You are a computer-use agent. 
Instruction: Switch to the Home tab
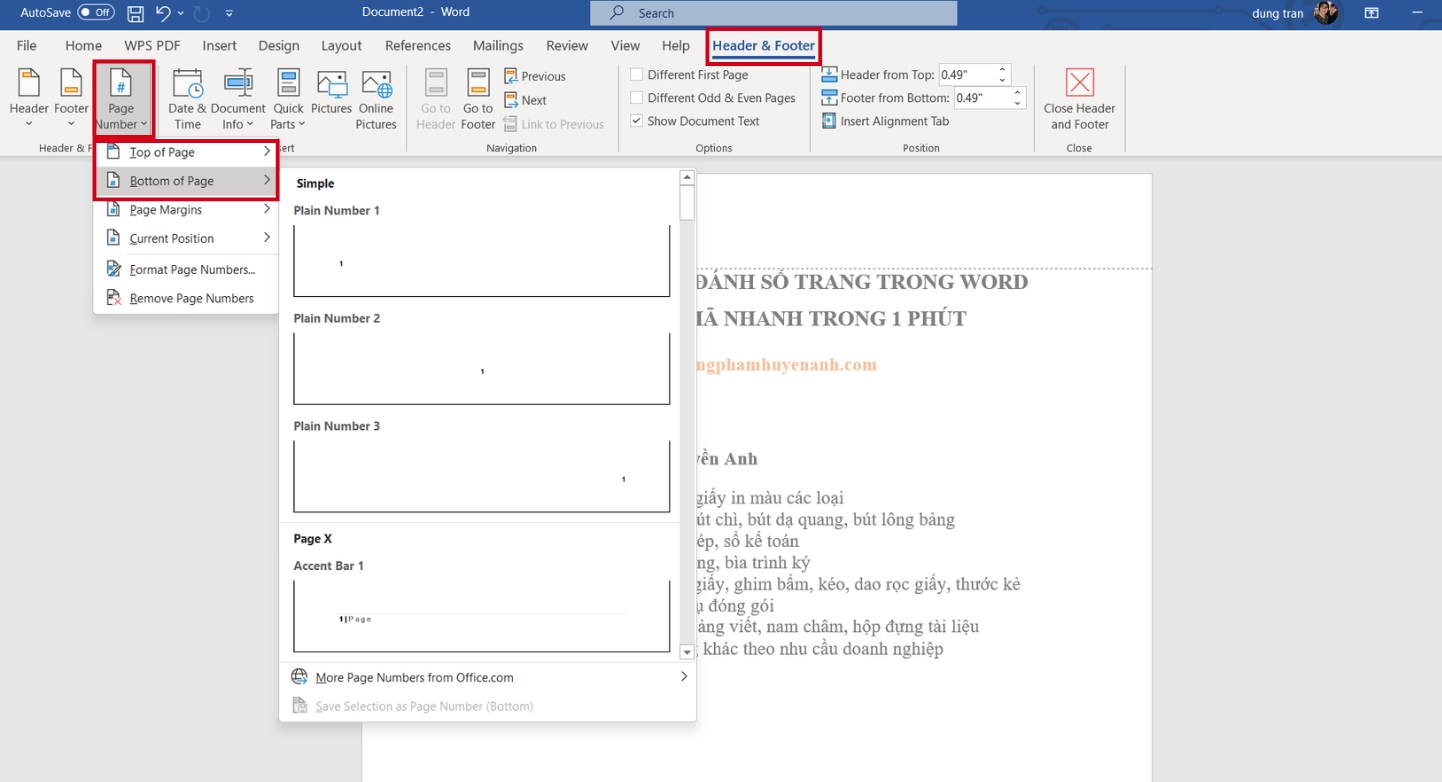point(83,45)
